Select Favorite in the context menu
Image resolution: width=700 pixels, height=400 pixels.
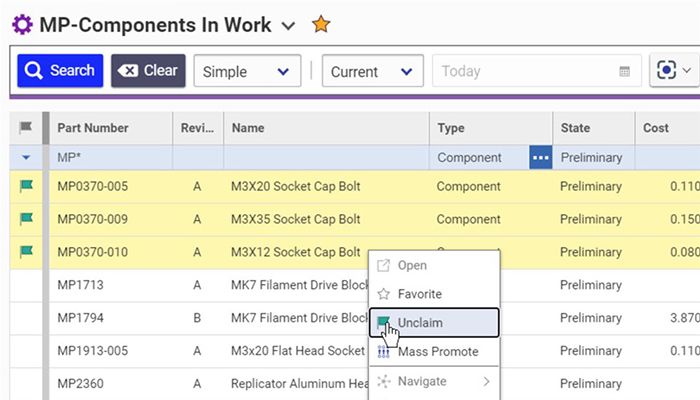point(419,294)
